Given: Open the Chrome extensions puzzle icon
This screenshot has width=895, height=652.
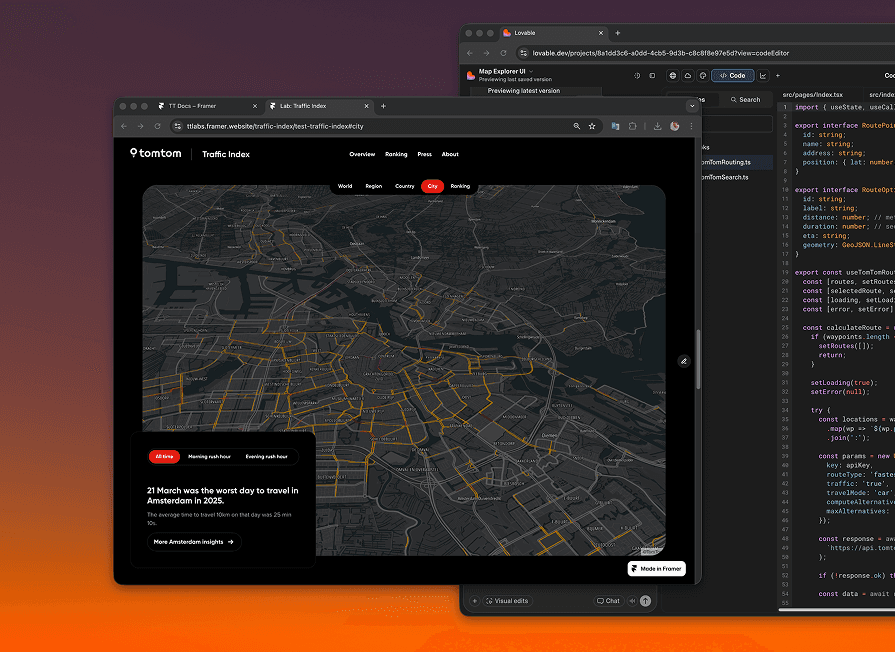Looking at the screenshot, I should click(x=632, y=126).
